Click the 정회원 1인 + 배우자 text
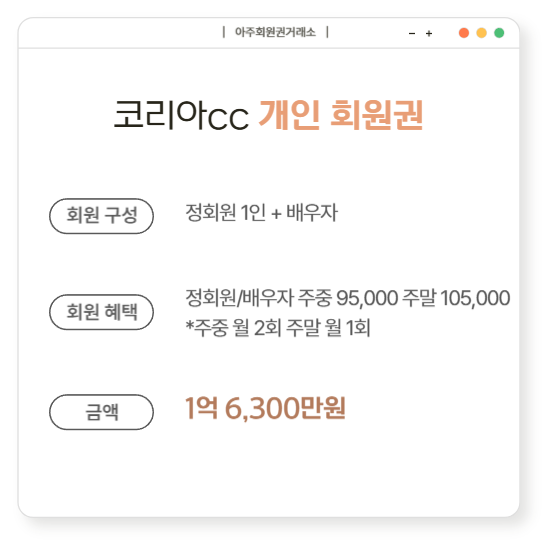 [x=261, y=213]
